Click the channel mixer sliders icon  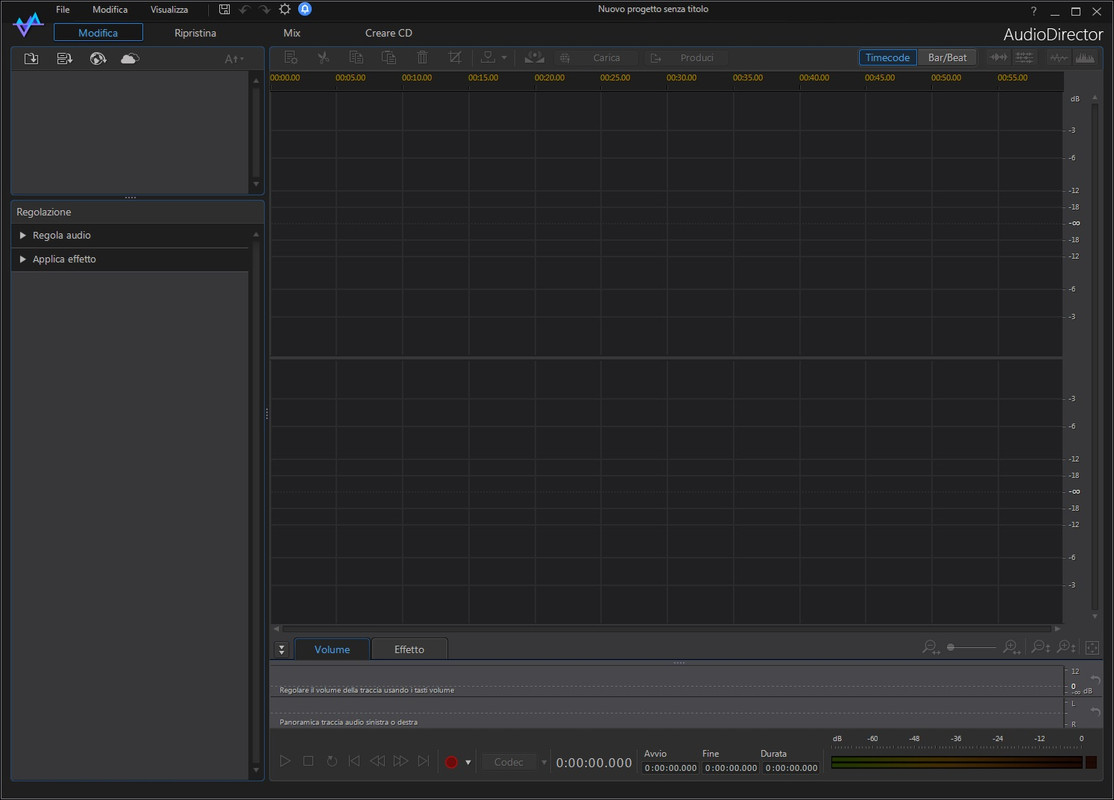pos(1024,58)
